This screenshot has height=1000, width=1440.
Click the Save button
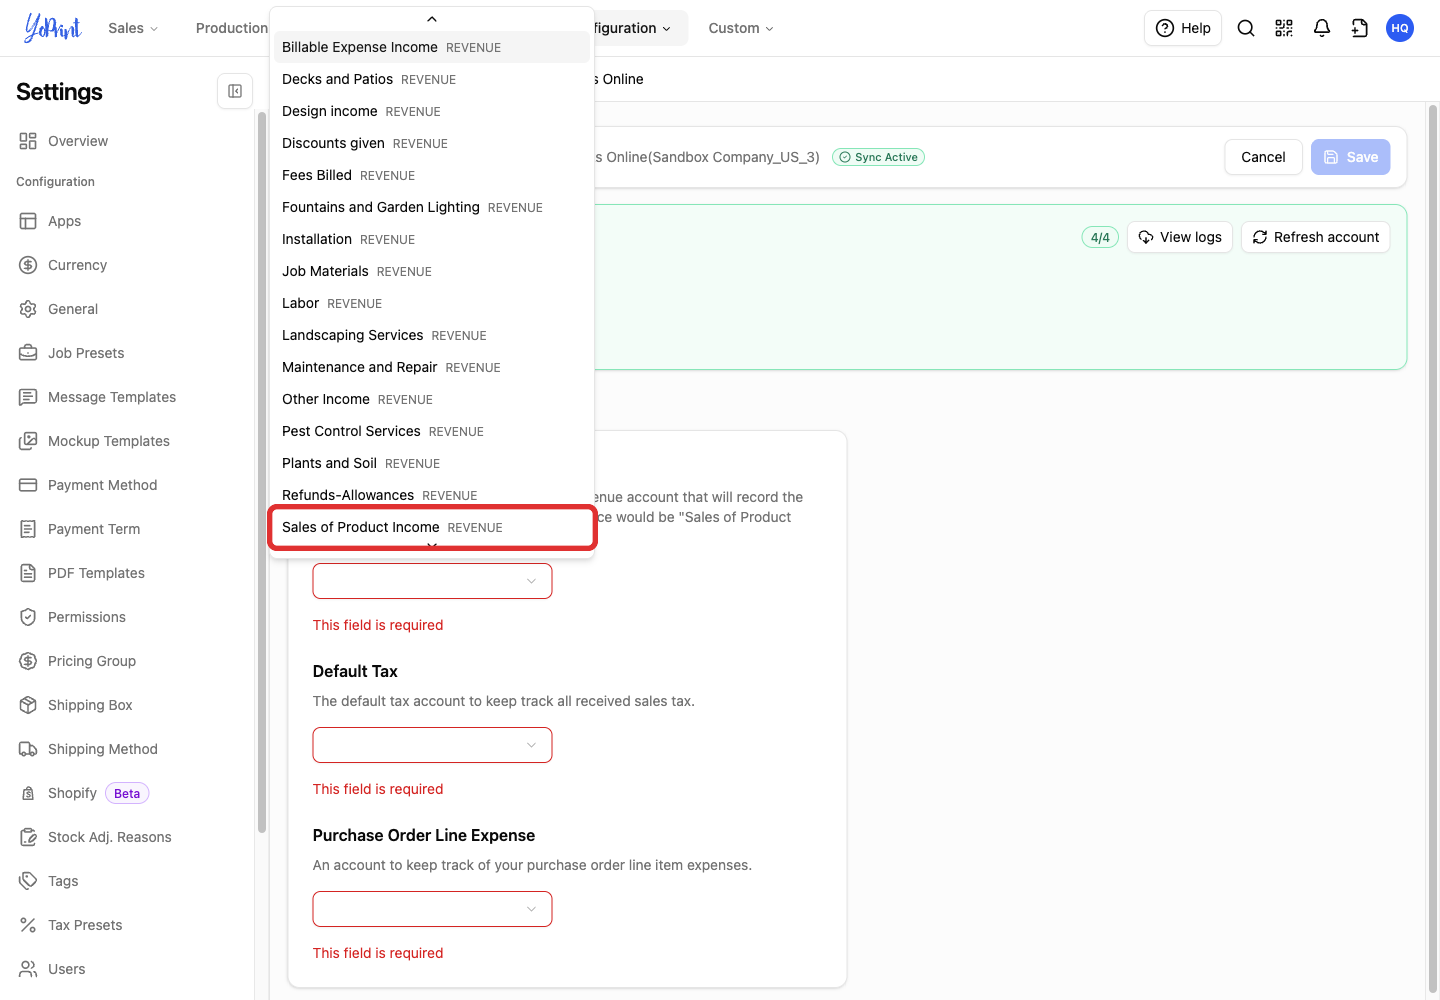coord(1350,157)
